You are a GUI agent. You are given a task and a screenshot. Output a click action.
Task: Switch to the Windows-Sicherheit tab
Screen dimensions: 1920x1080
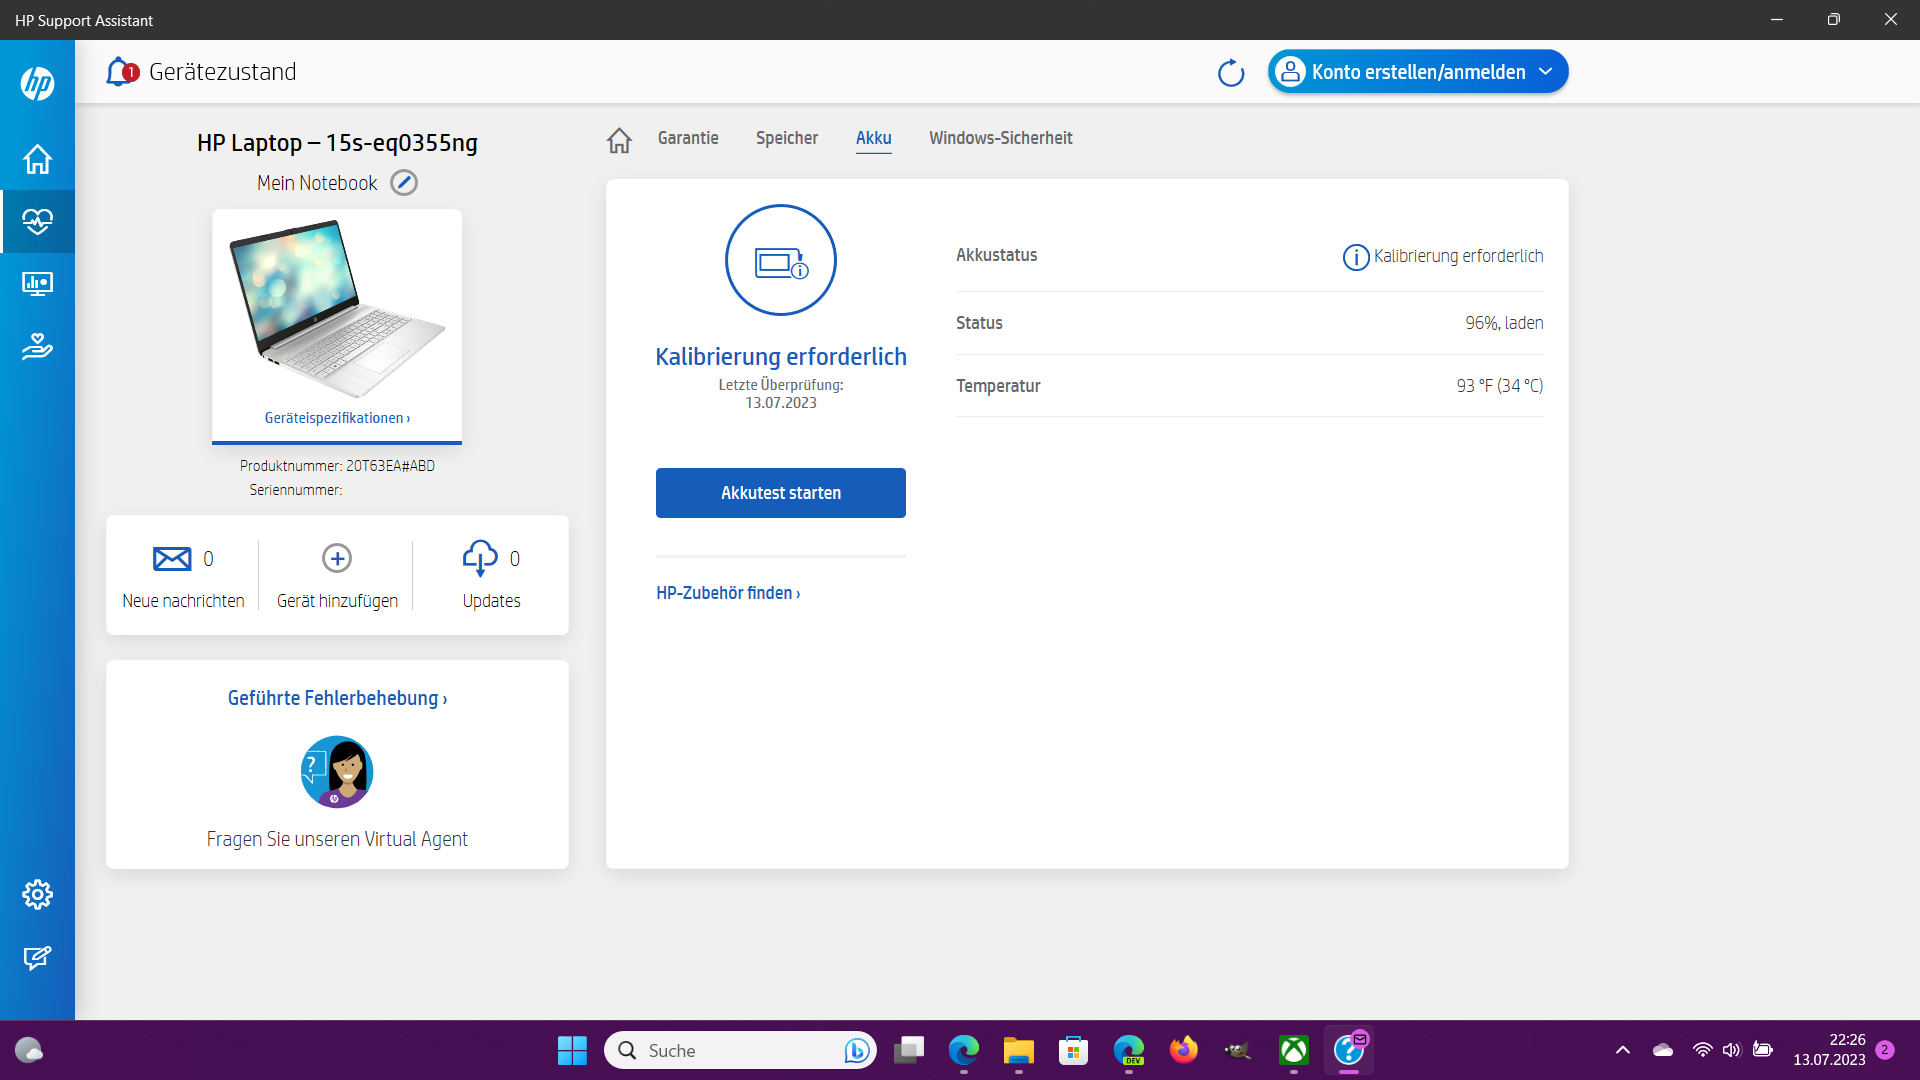click(1000, 138)
